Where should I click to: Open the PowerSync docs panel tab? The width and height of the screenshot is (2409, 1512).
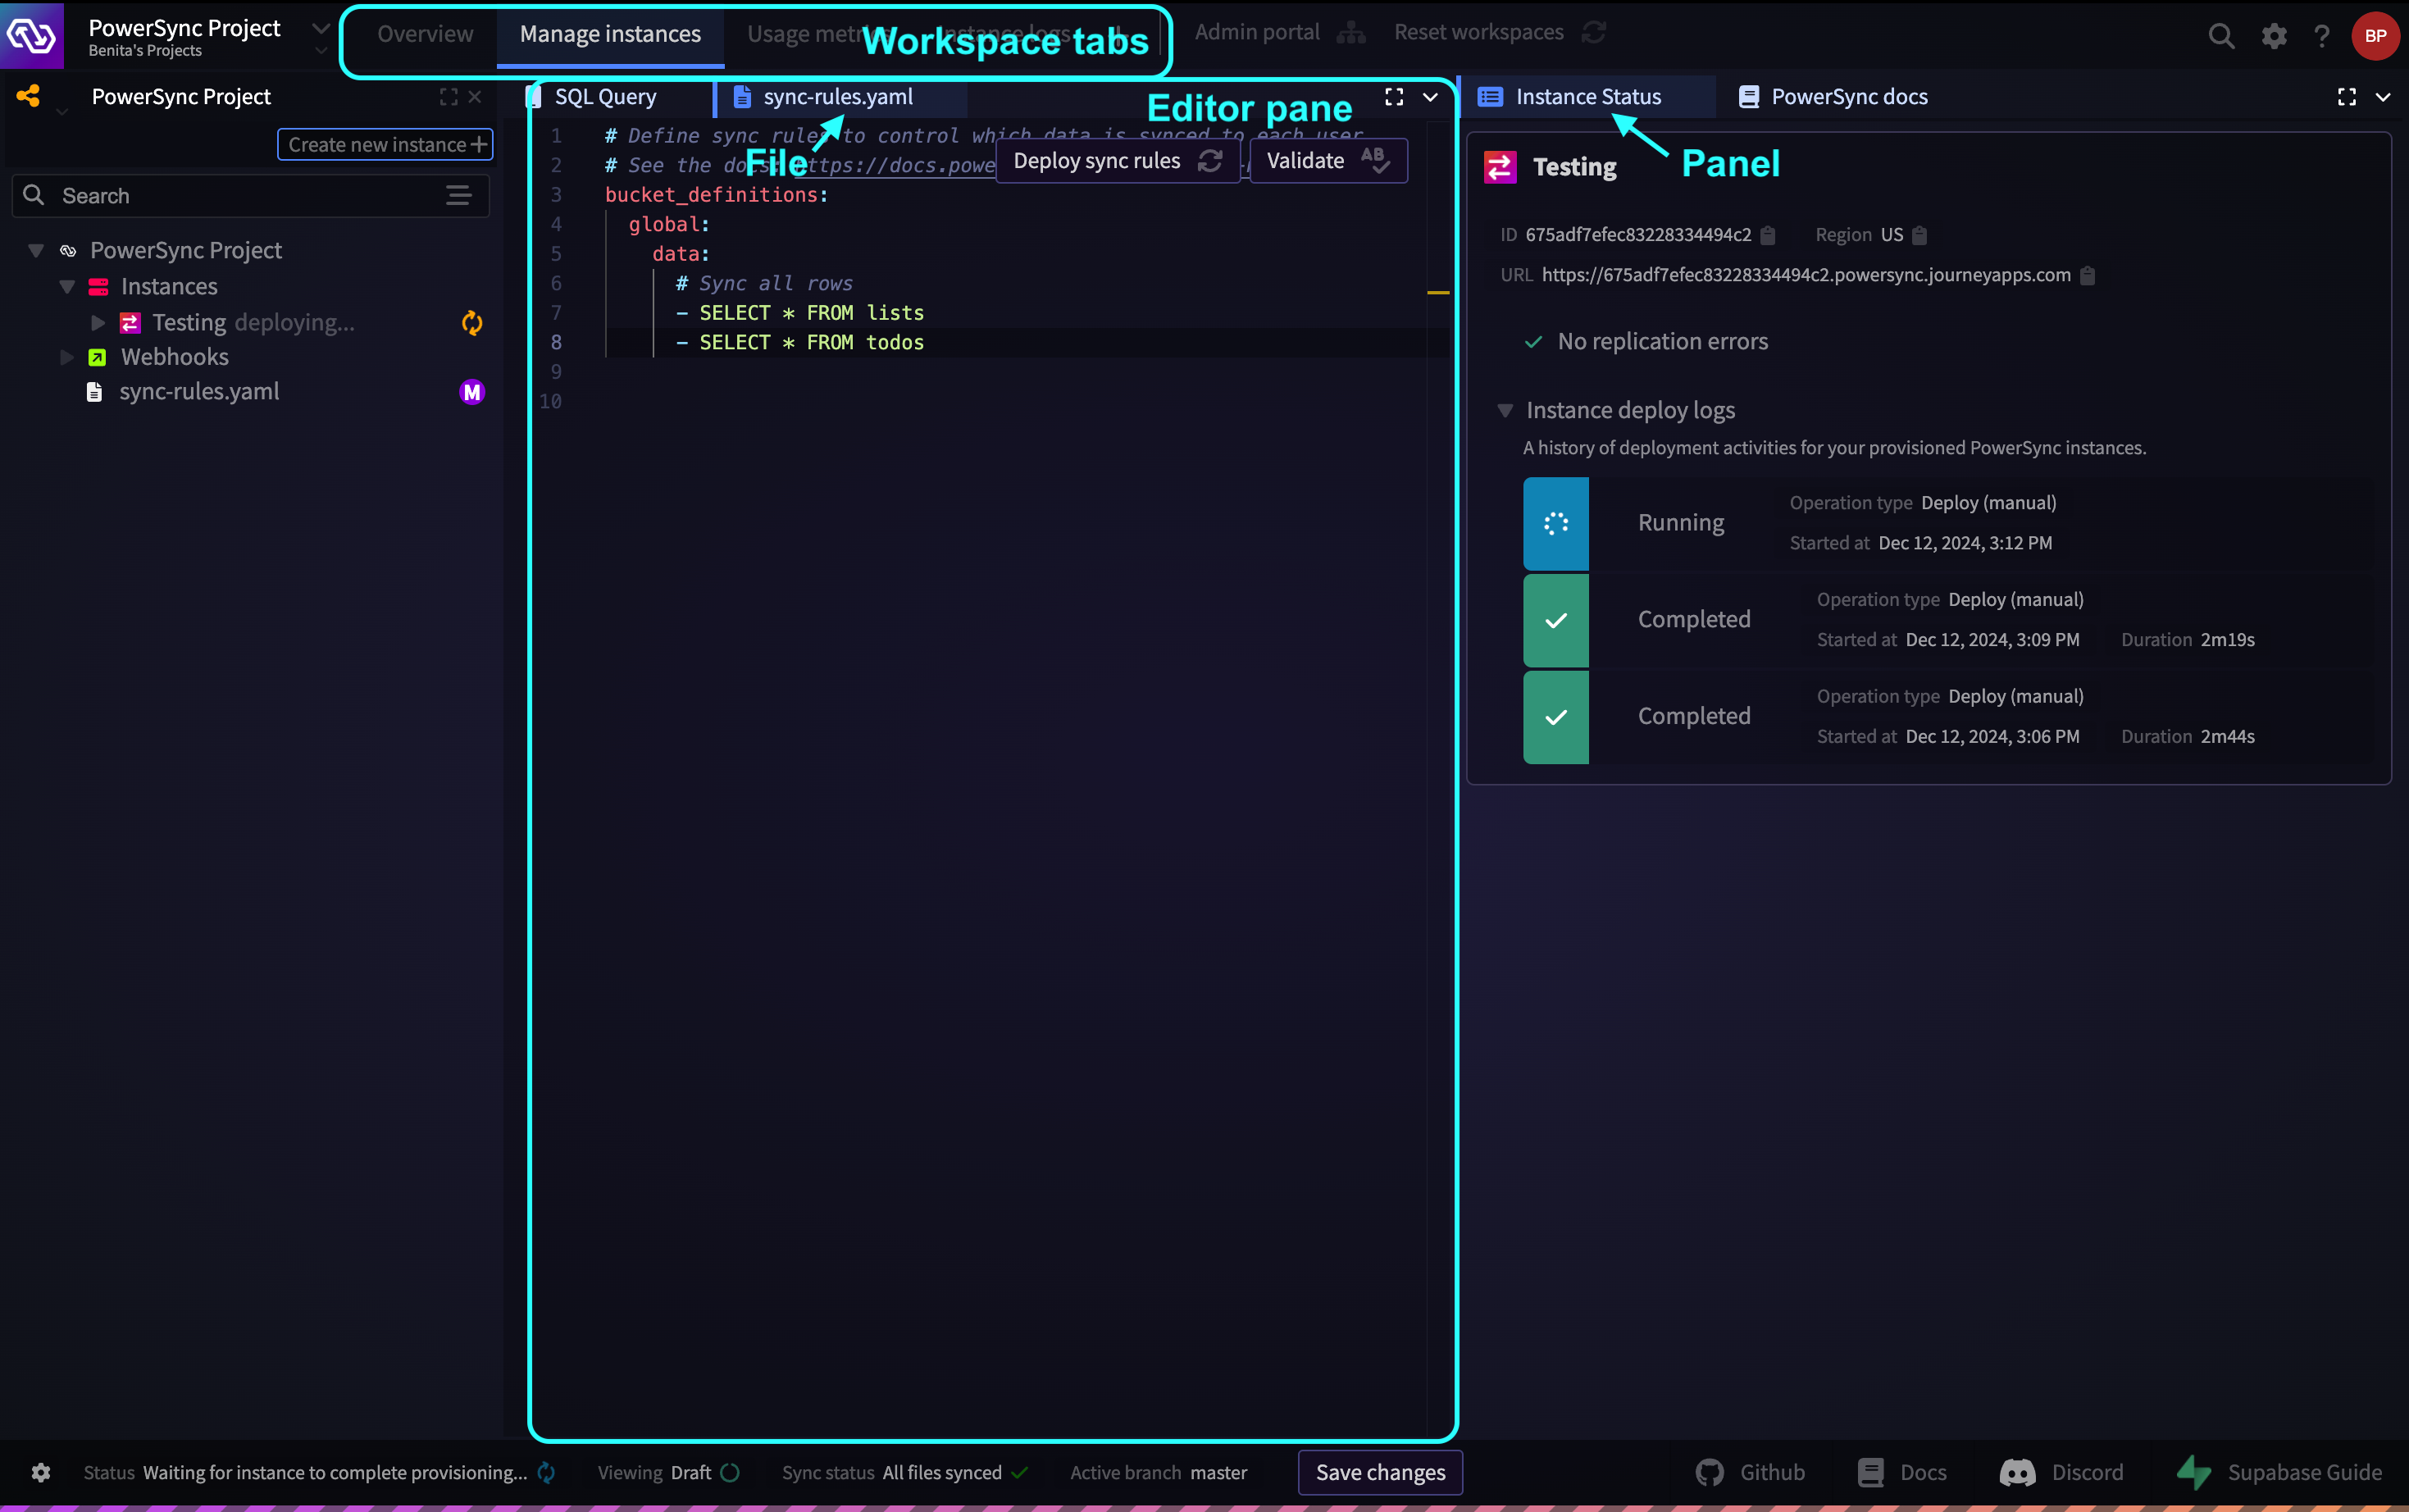point(1833,96)
